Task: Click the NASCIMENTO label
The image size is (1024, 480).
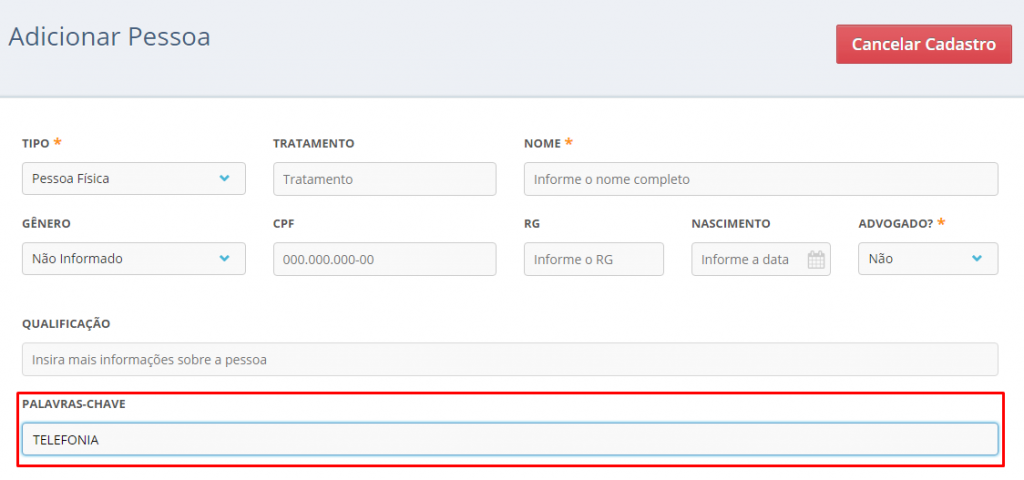Action: coord(731,224)
